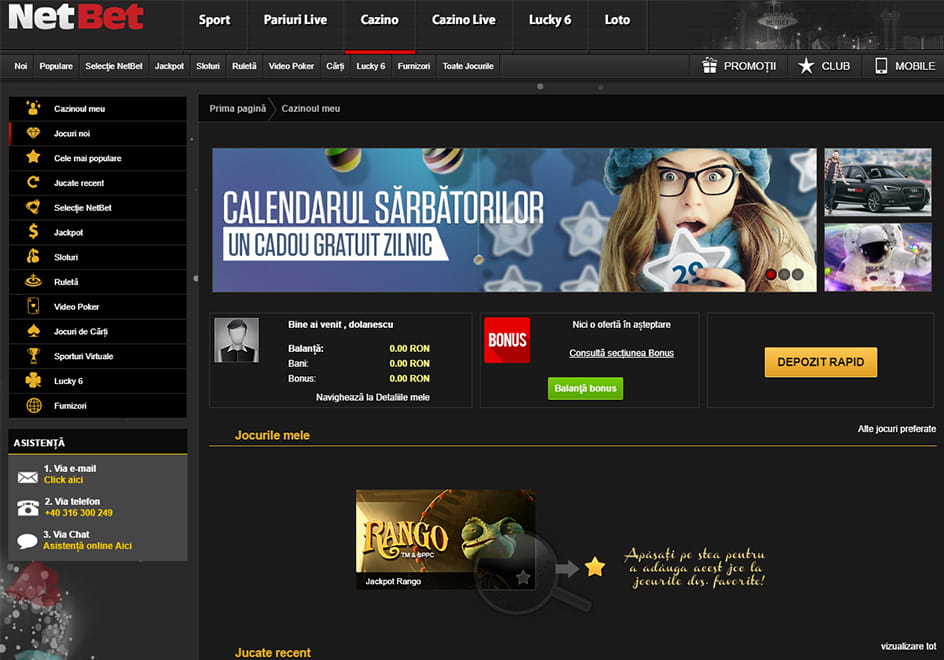Click the chat bubble icon in Asistență

(x=27, y=541)
